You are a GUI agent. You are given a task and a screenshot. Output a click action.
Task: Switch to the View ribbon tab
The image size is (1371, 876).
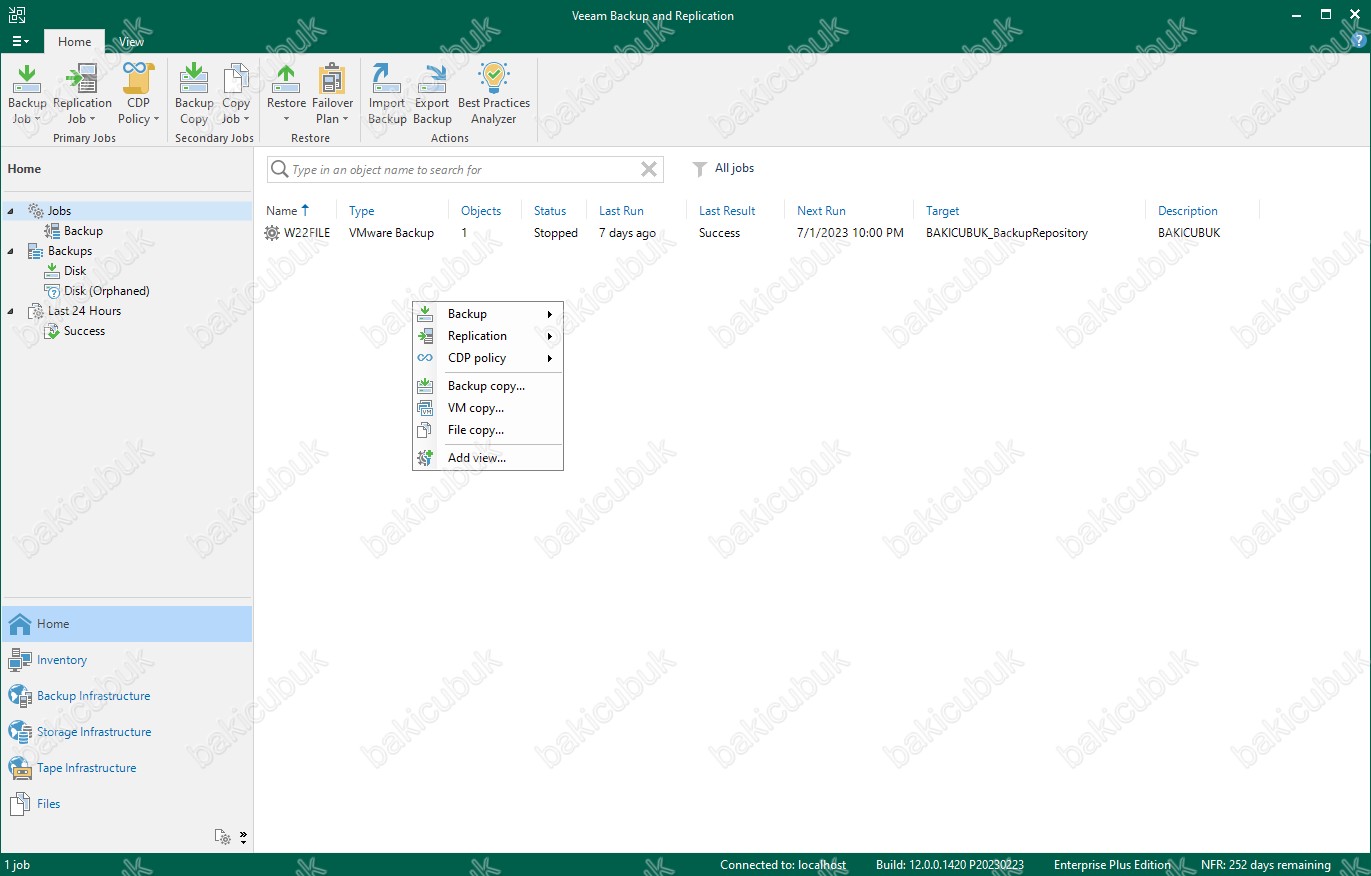click(x=131, y=42)
